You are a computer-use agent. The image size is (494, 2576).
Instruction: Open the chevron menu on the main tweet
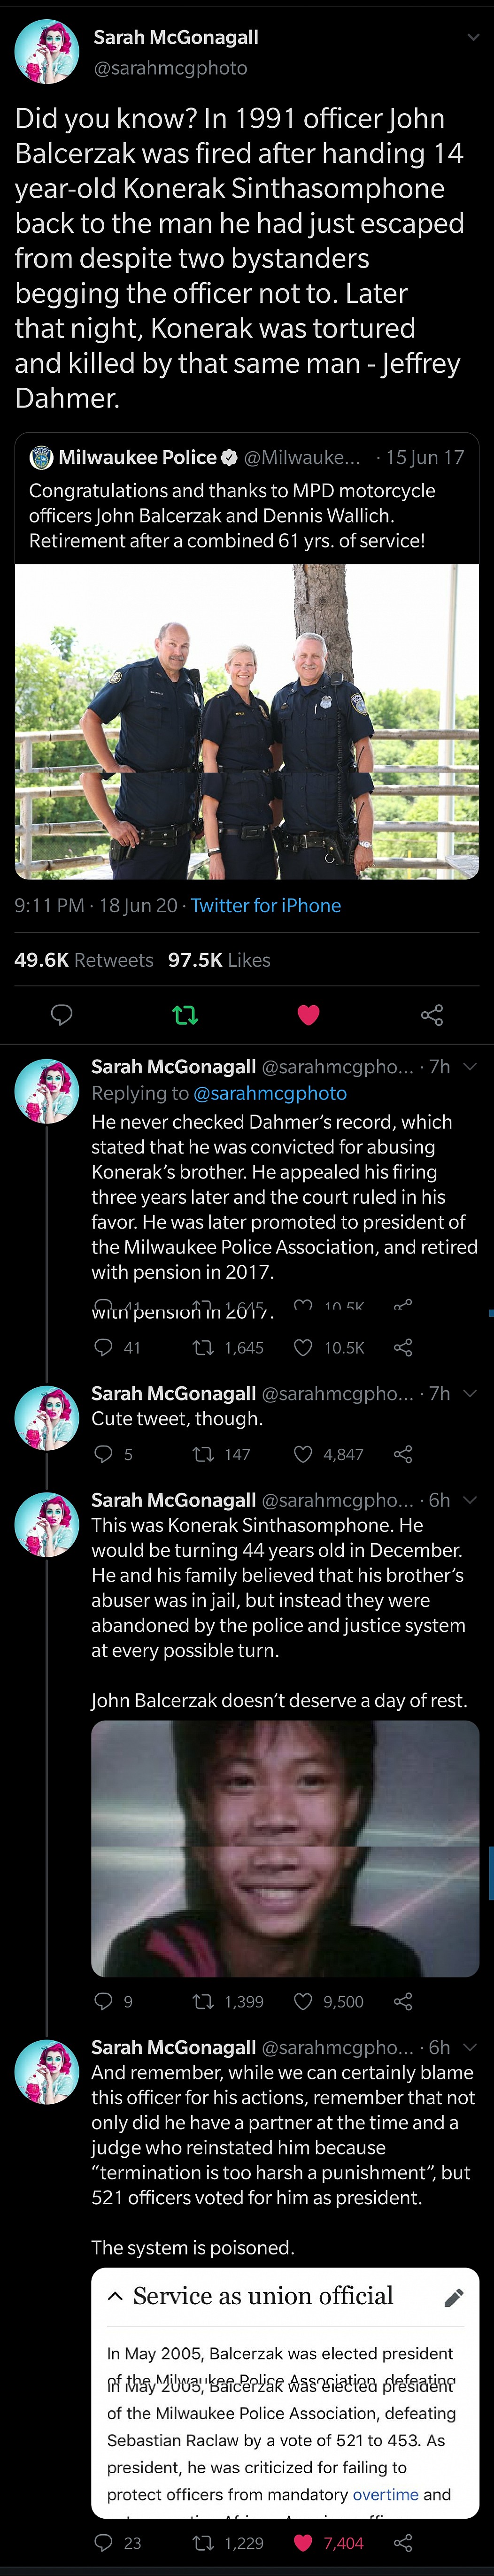tap(473, 37)
